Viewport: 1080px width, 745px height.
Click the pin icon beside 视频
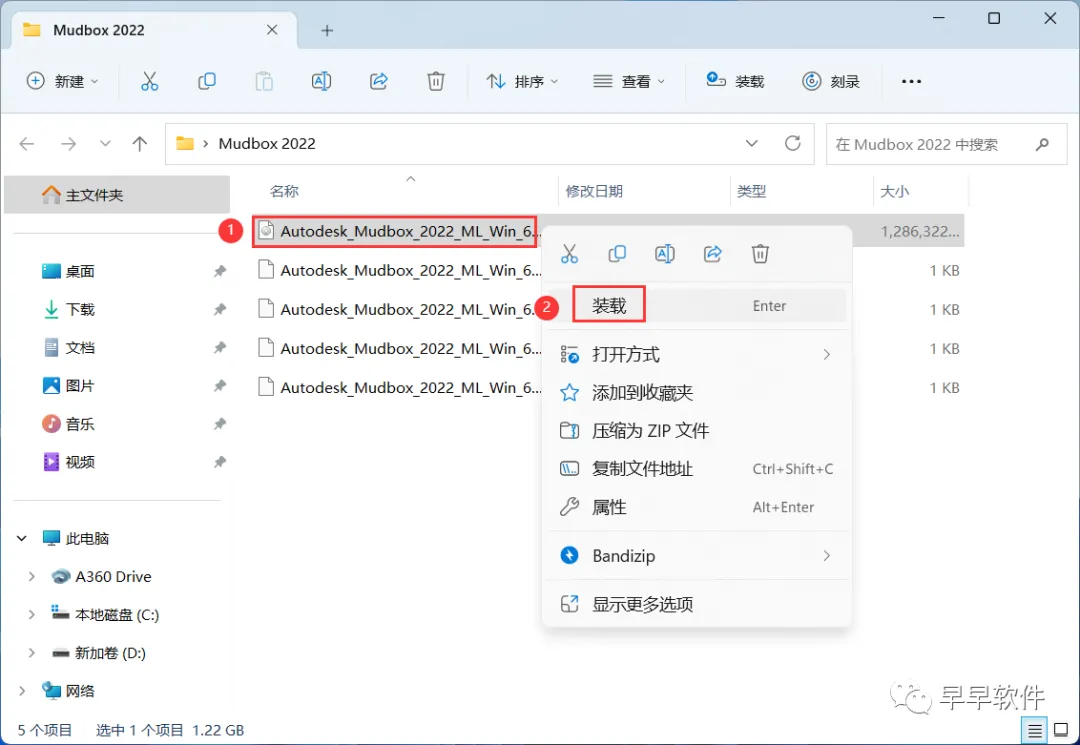click(220, 462)
